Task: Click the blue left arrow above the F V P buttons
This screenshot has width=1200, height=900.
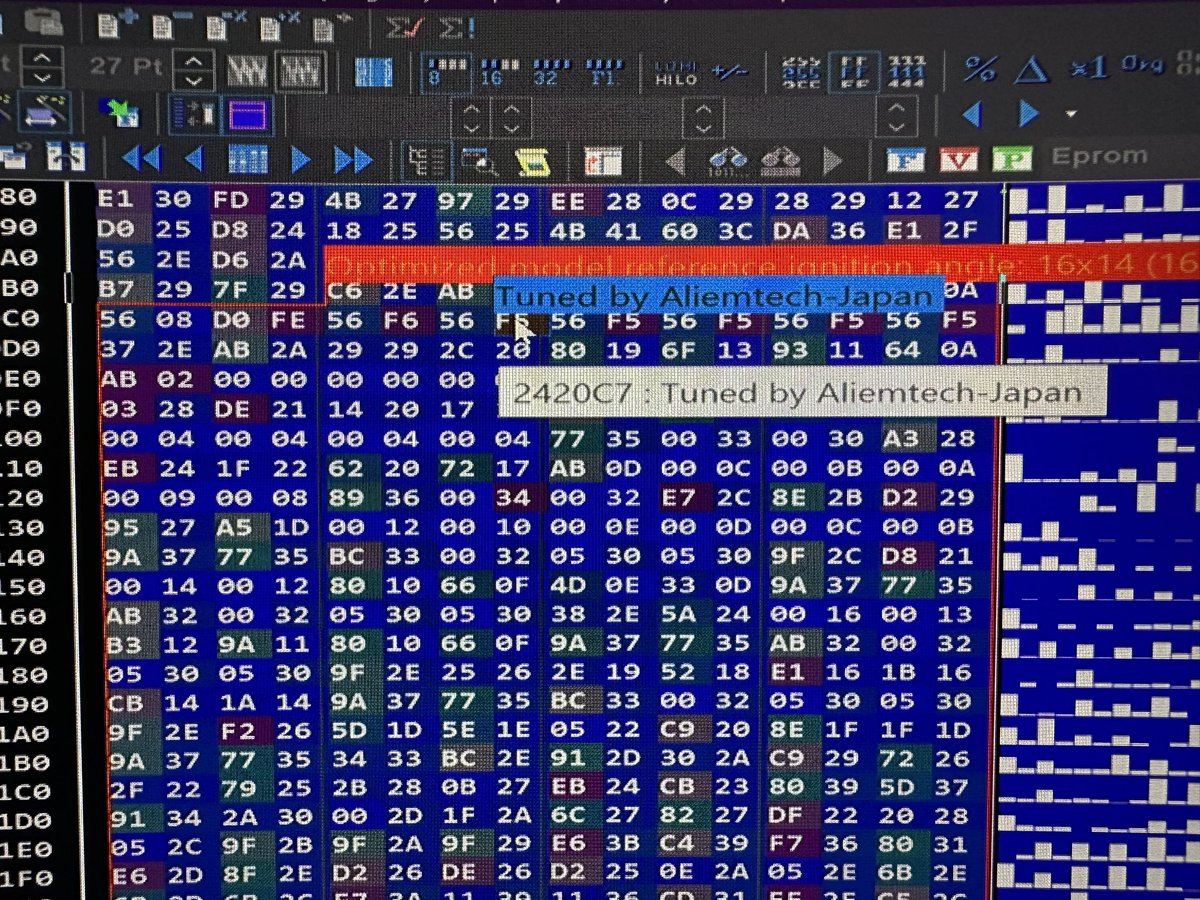Action: coord(971,115)
